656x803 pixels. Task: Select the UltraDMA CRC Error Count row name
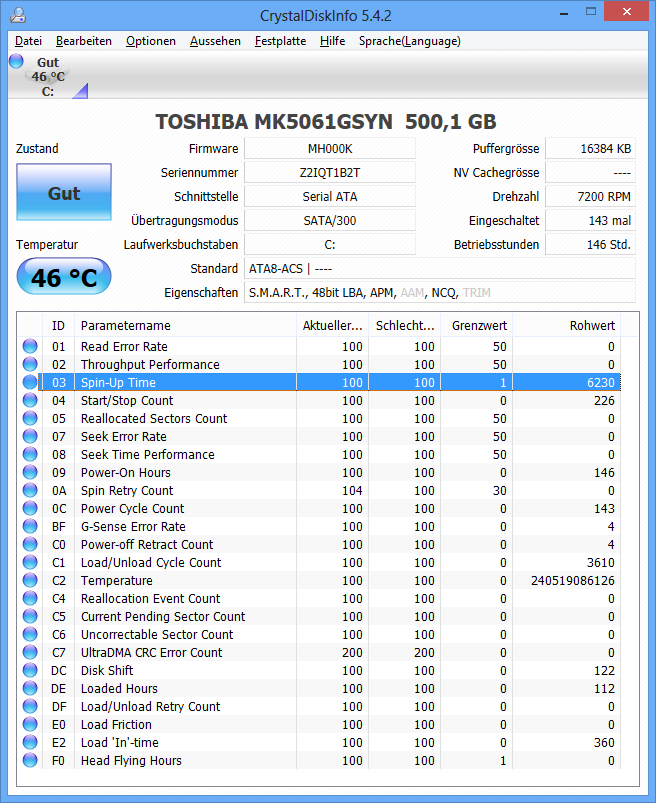(152, 652)
